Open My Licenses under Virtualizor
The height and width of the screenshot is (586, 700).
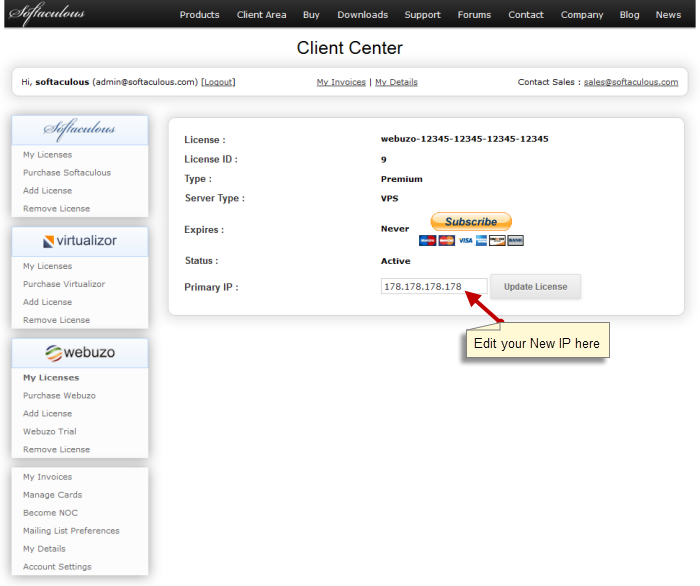coord(47,266)
